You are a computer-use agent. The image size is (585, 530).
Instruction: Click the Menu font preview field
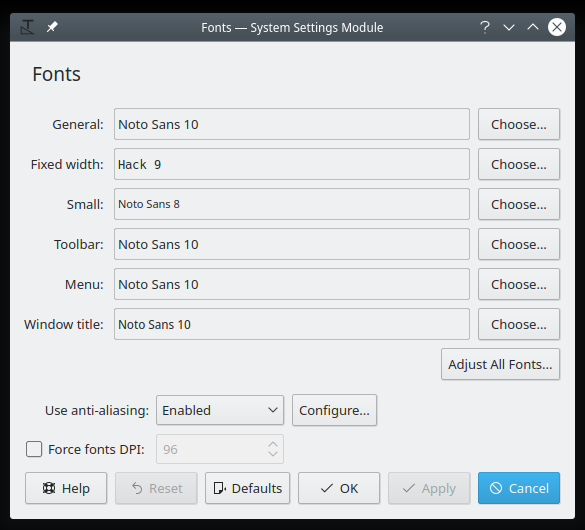coord(292,284)
